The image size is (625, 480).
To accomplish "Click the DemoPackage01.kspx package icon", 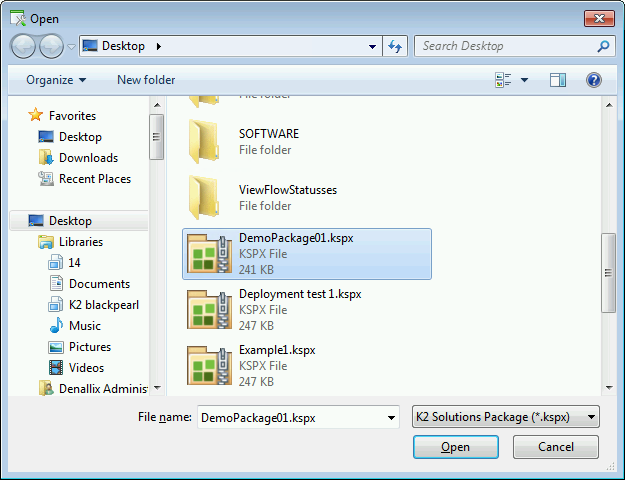I will pos(209,254).
